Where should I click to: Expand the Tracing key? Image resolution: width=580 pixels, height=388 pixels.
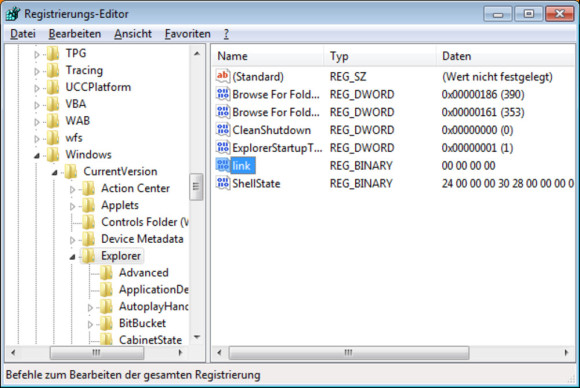37,71
